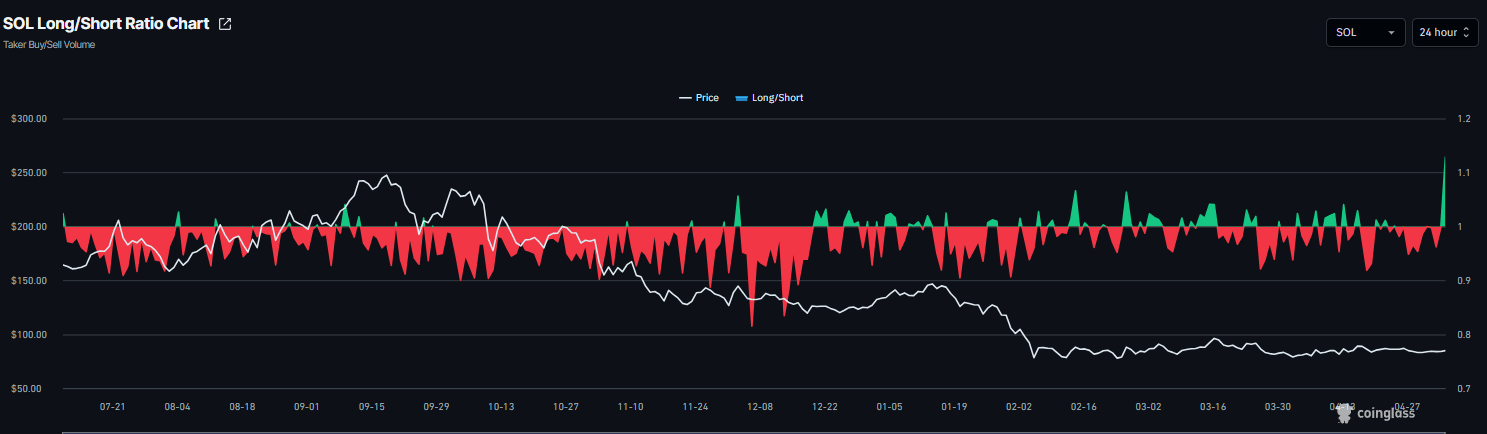Select the 07-21 date on the x-axis
Viewport: 1487px width, 434px height.
112,407
